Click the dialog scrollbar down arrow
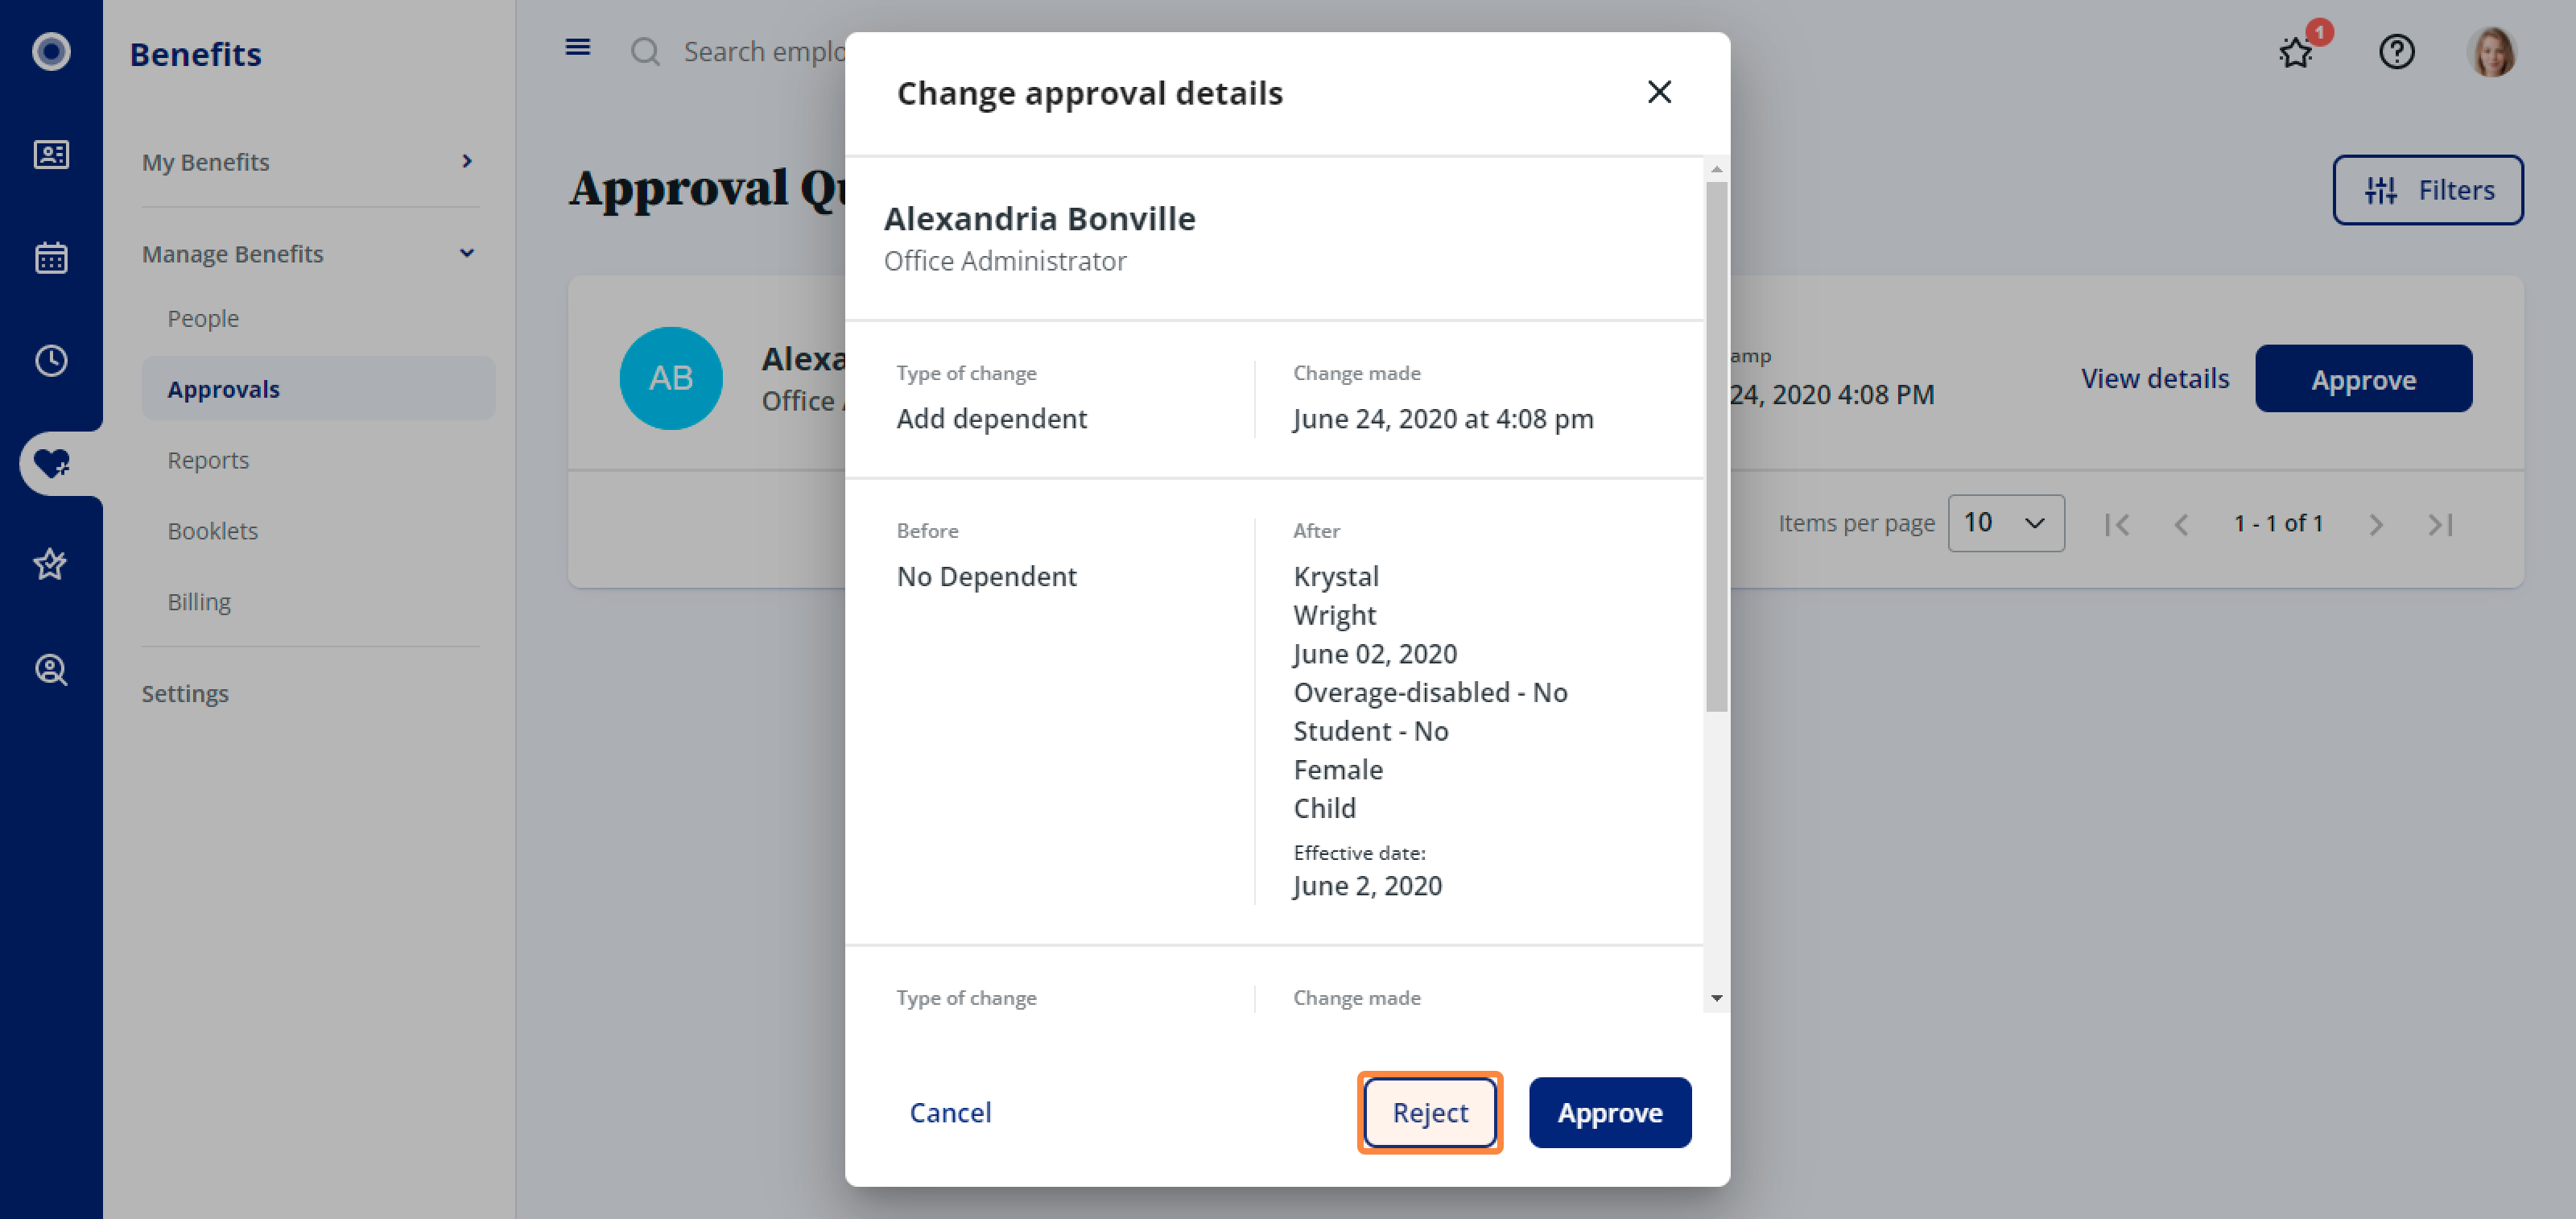Screen dimensions: 2576x1219 pyautogui.click(x=1716, y=998)
